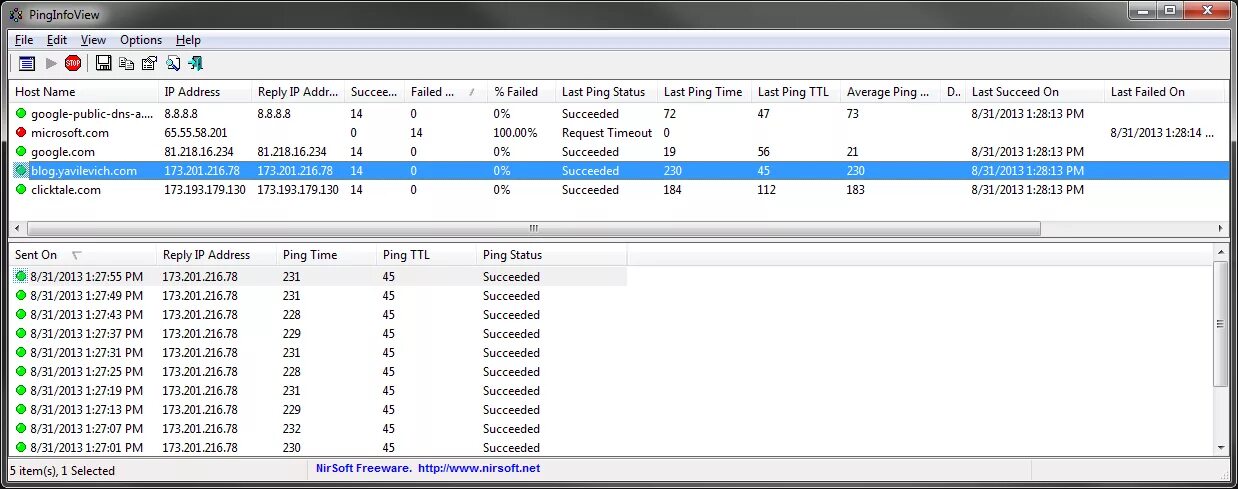Viewport: 1238px width, 489px height.
Task: Sort by the Last Ping Time header
Action: [705, 92]
